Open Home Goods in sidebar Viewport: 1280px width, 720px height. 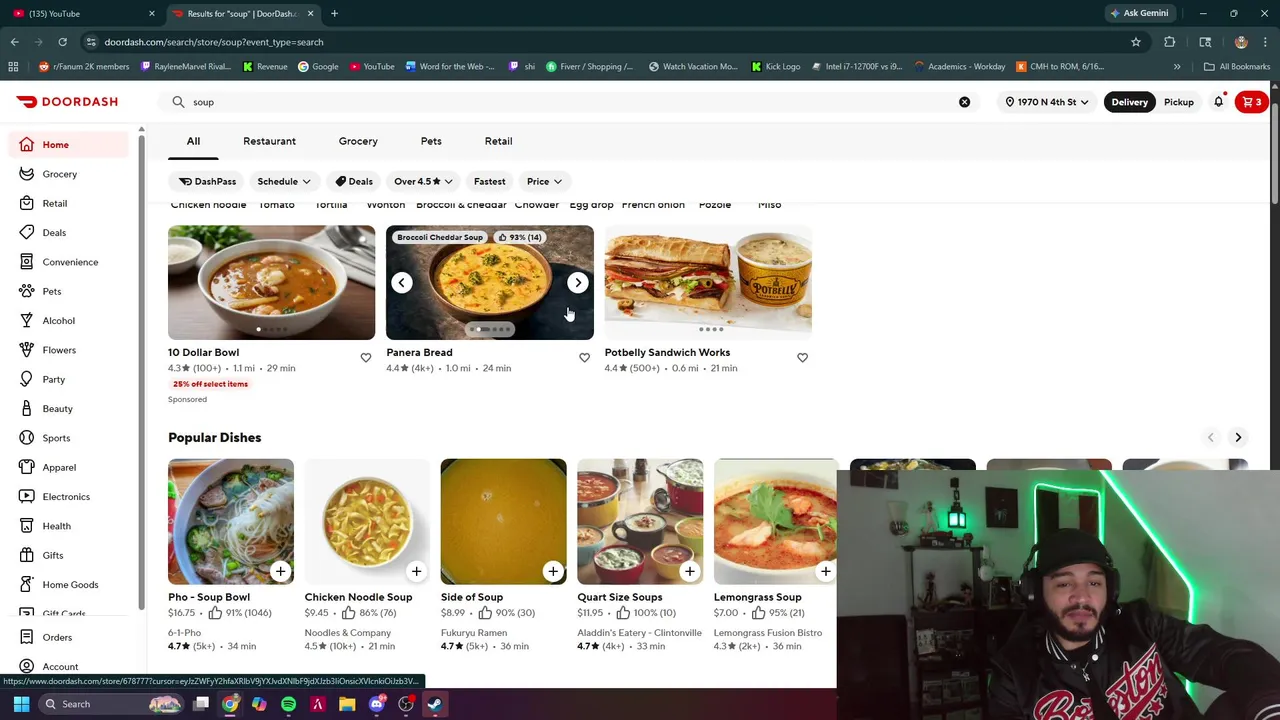(70, 585)
